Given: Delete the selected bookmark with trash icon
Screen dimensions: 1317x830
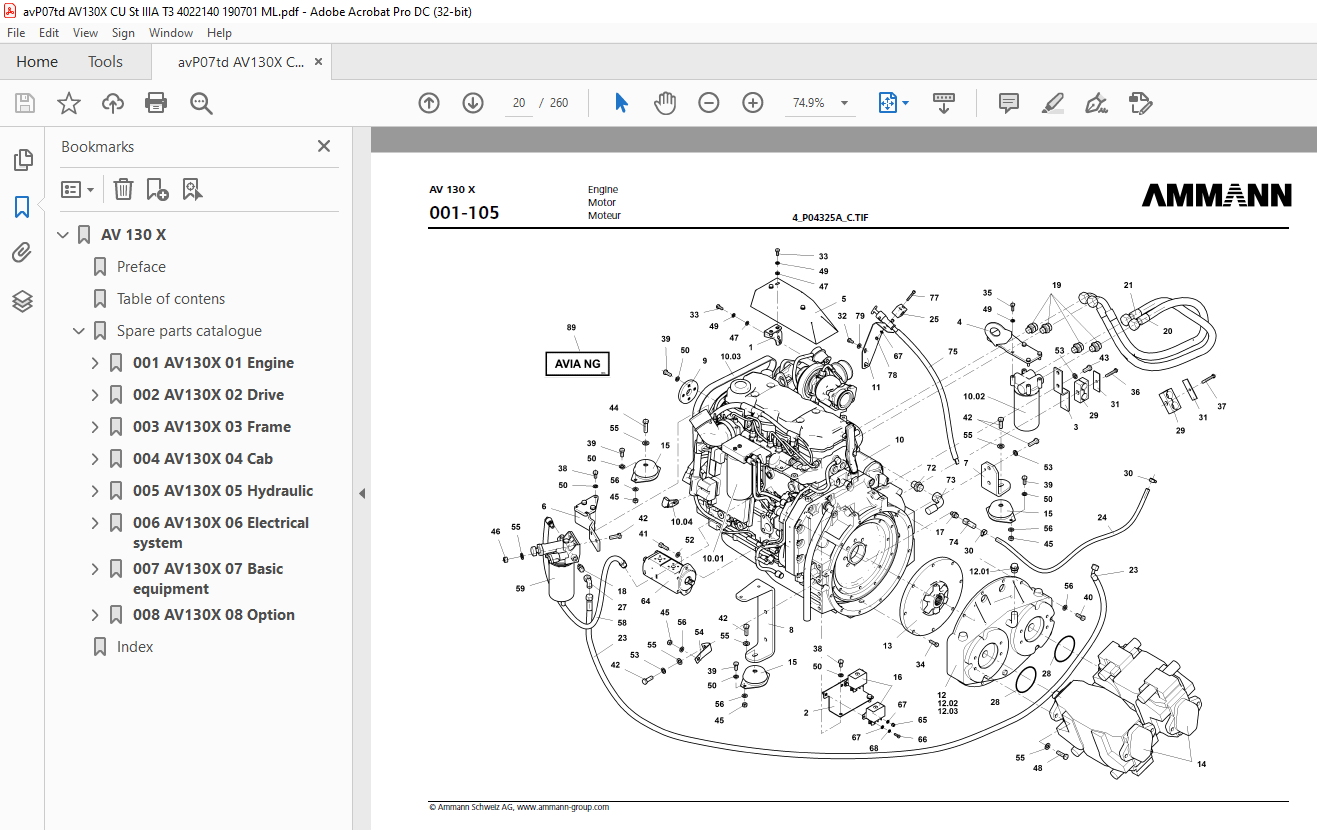Looking at the screenshot, I should click(x=123, y=189).
